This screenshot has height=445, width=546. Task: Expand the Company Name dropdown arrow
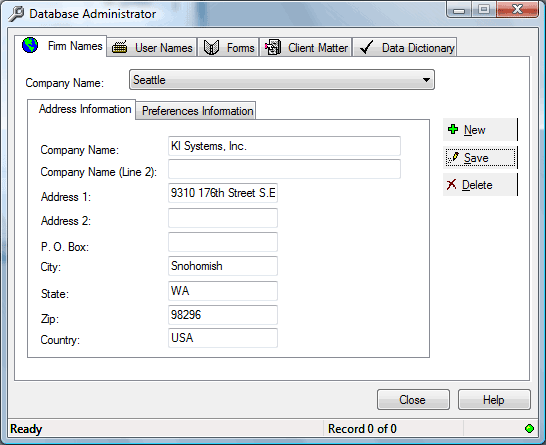point(426,80)
